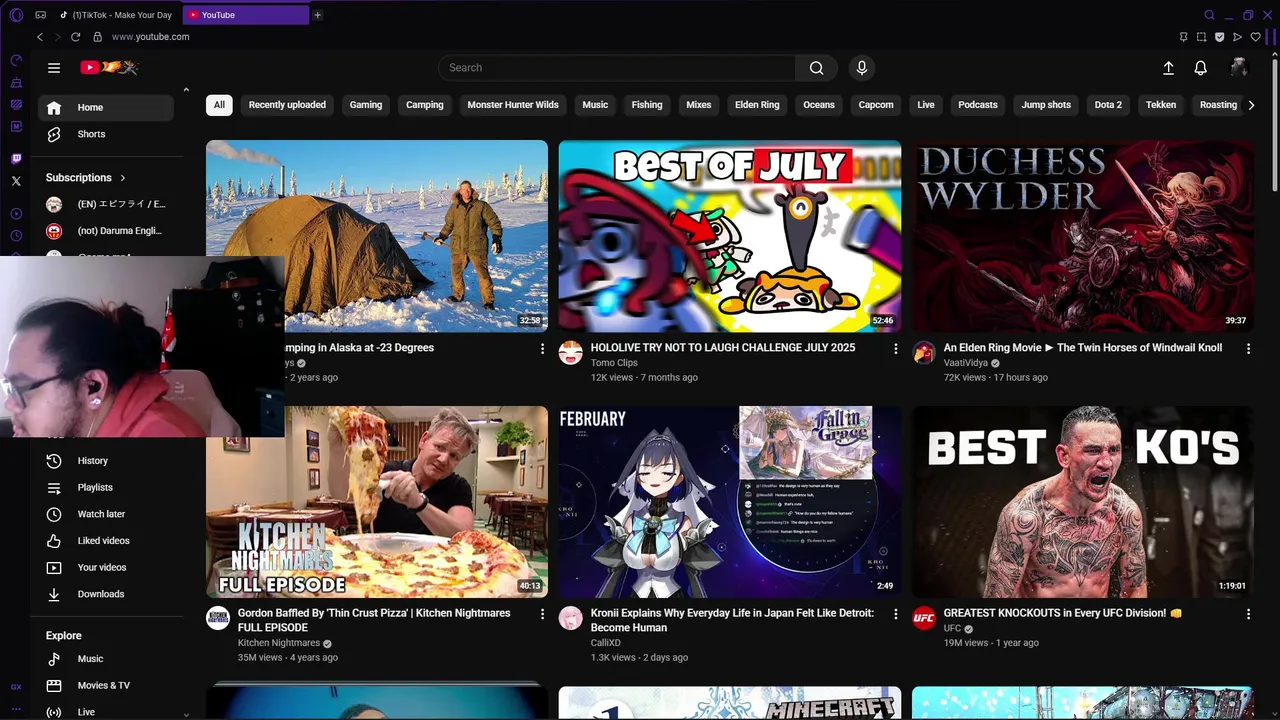Select the Music filter chip
This screenshot has height=720, width=1280.
tap(595, 105)
